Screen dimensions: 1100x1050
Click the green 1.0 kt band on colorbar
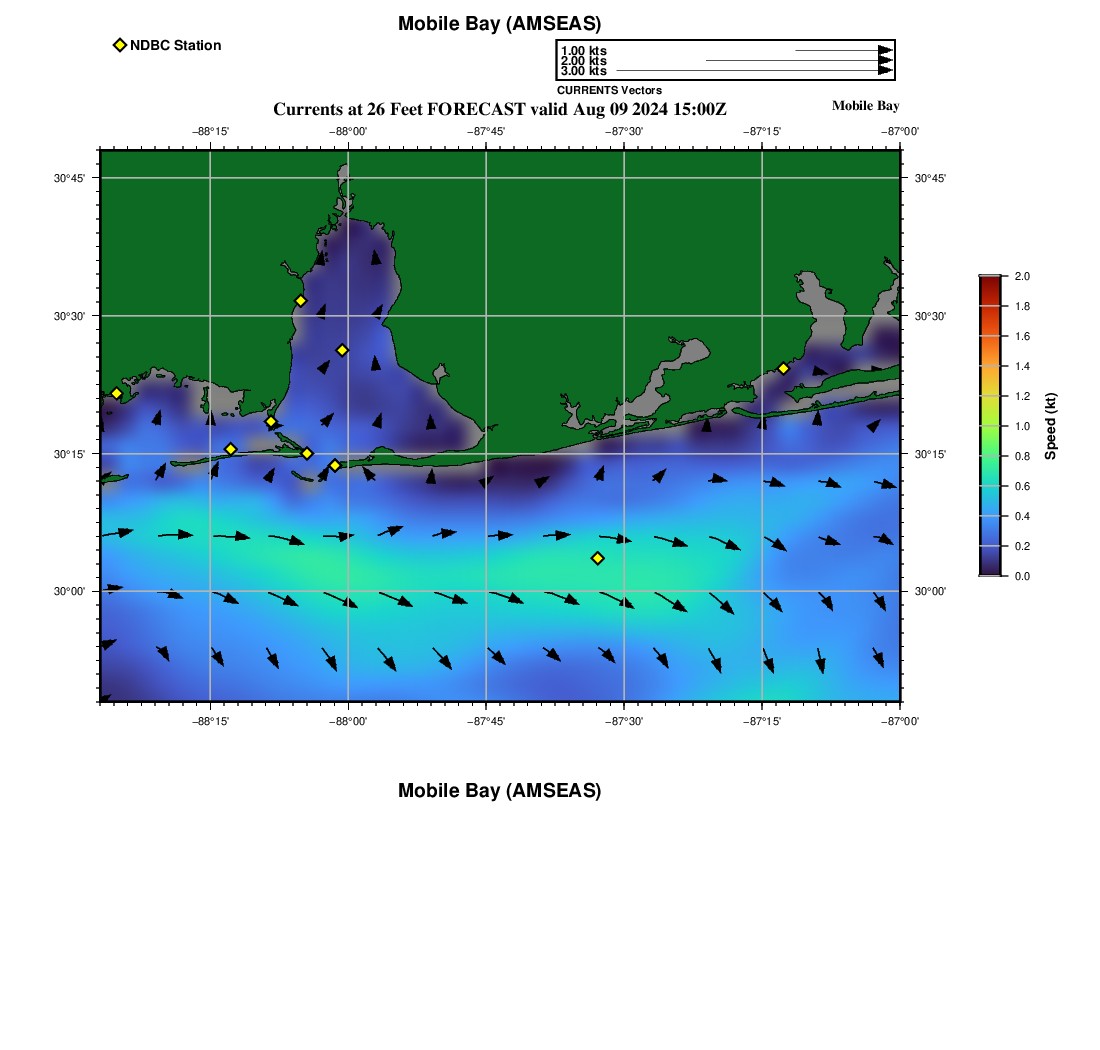[989, 426]
